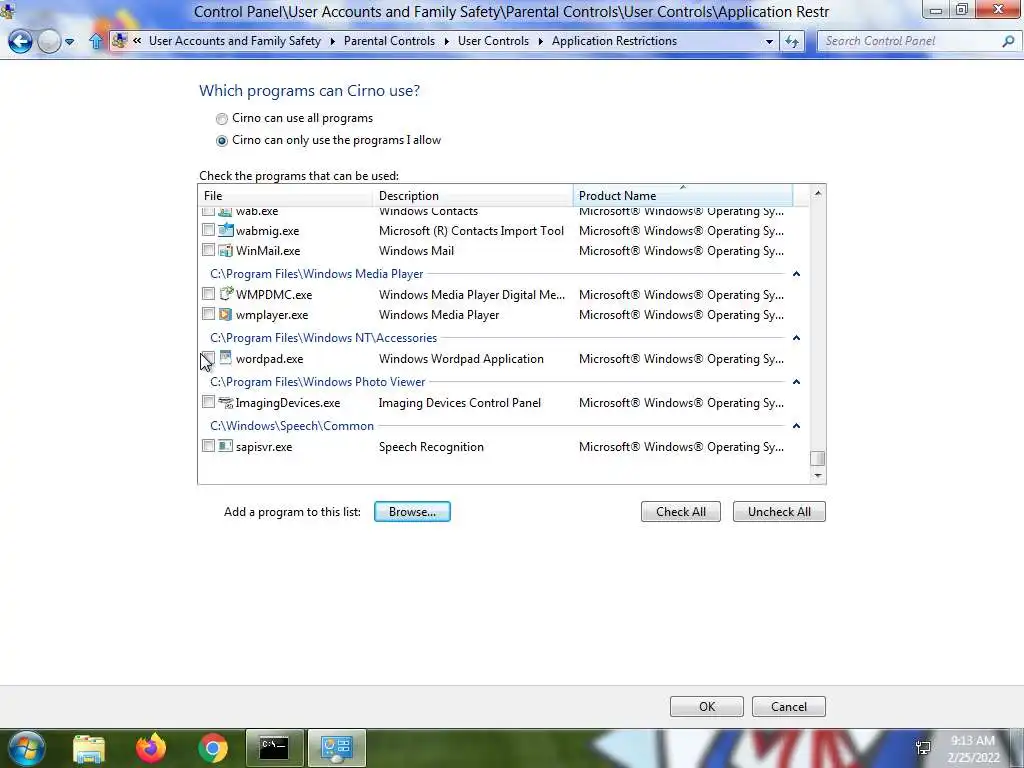Select Cirno can use all programs
The width and height of the screenshot is (1024, 768).
tap(222, 119)
